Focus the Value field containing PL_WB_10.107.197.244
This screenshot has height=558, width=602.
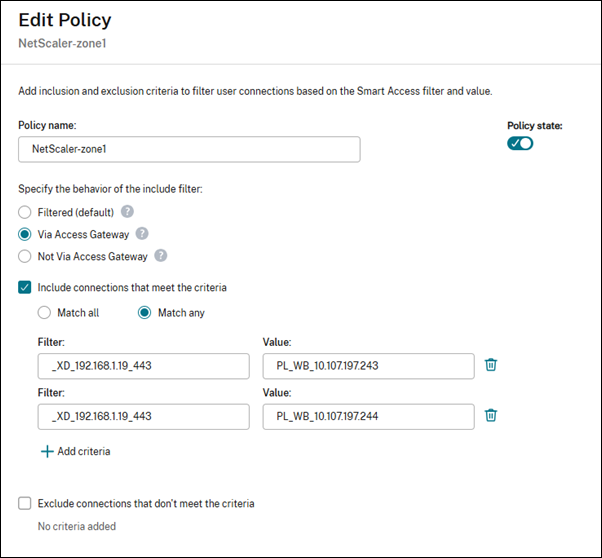(368, 416)
